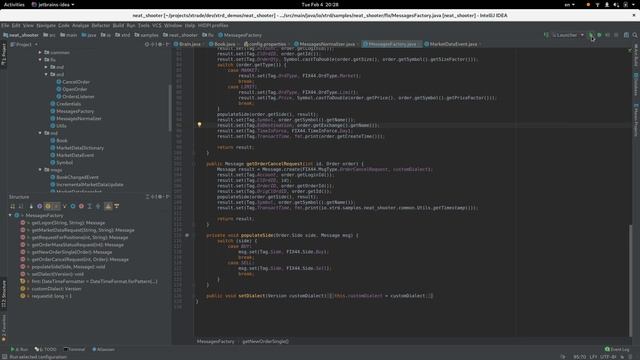Run the Launcher configuration with the green Run icon
The image size is (640, 360).
pos(591,35)
